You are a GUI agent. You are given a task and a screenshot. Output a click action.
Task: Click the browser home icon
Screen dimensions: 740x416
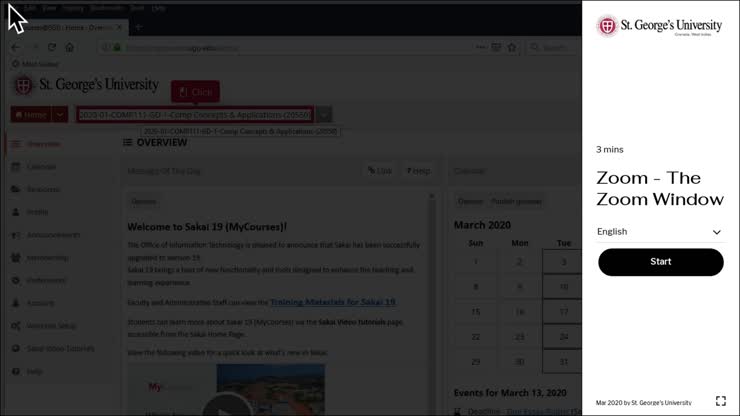click(69, 47)
